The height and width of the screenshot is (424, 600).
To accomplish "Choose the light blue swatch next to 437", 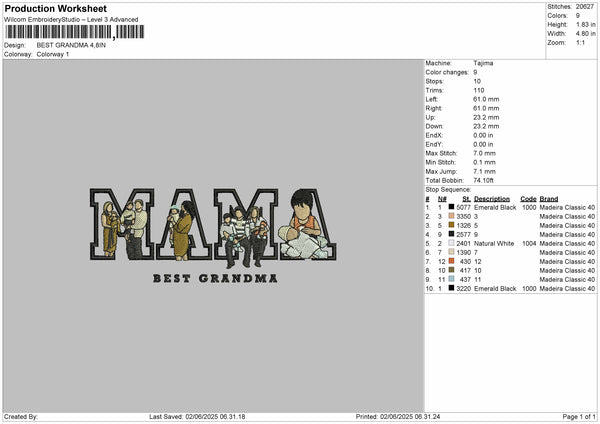I will [x=451, y=279].
